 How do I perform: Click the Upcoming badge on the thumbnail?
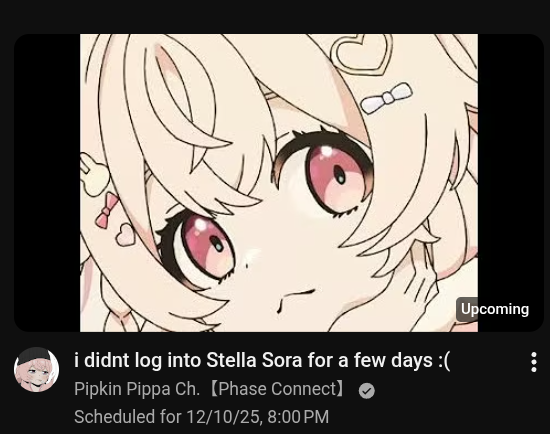pyautogui.click(x=495, y=309)
